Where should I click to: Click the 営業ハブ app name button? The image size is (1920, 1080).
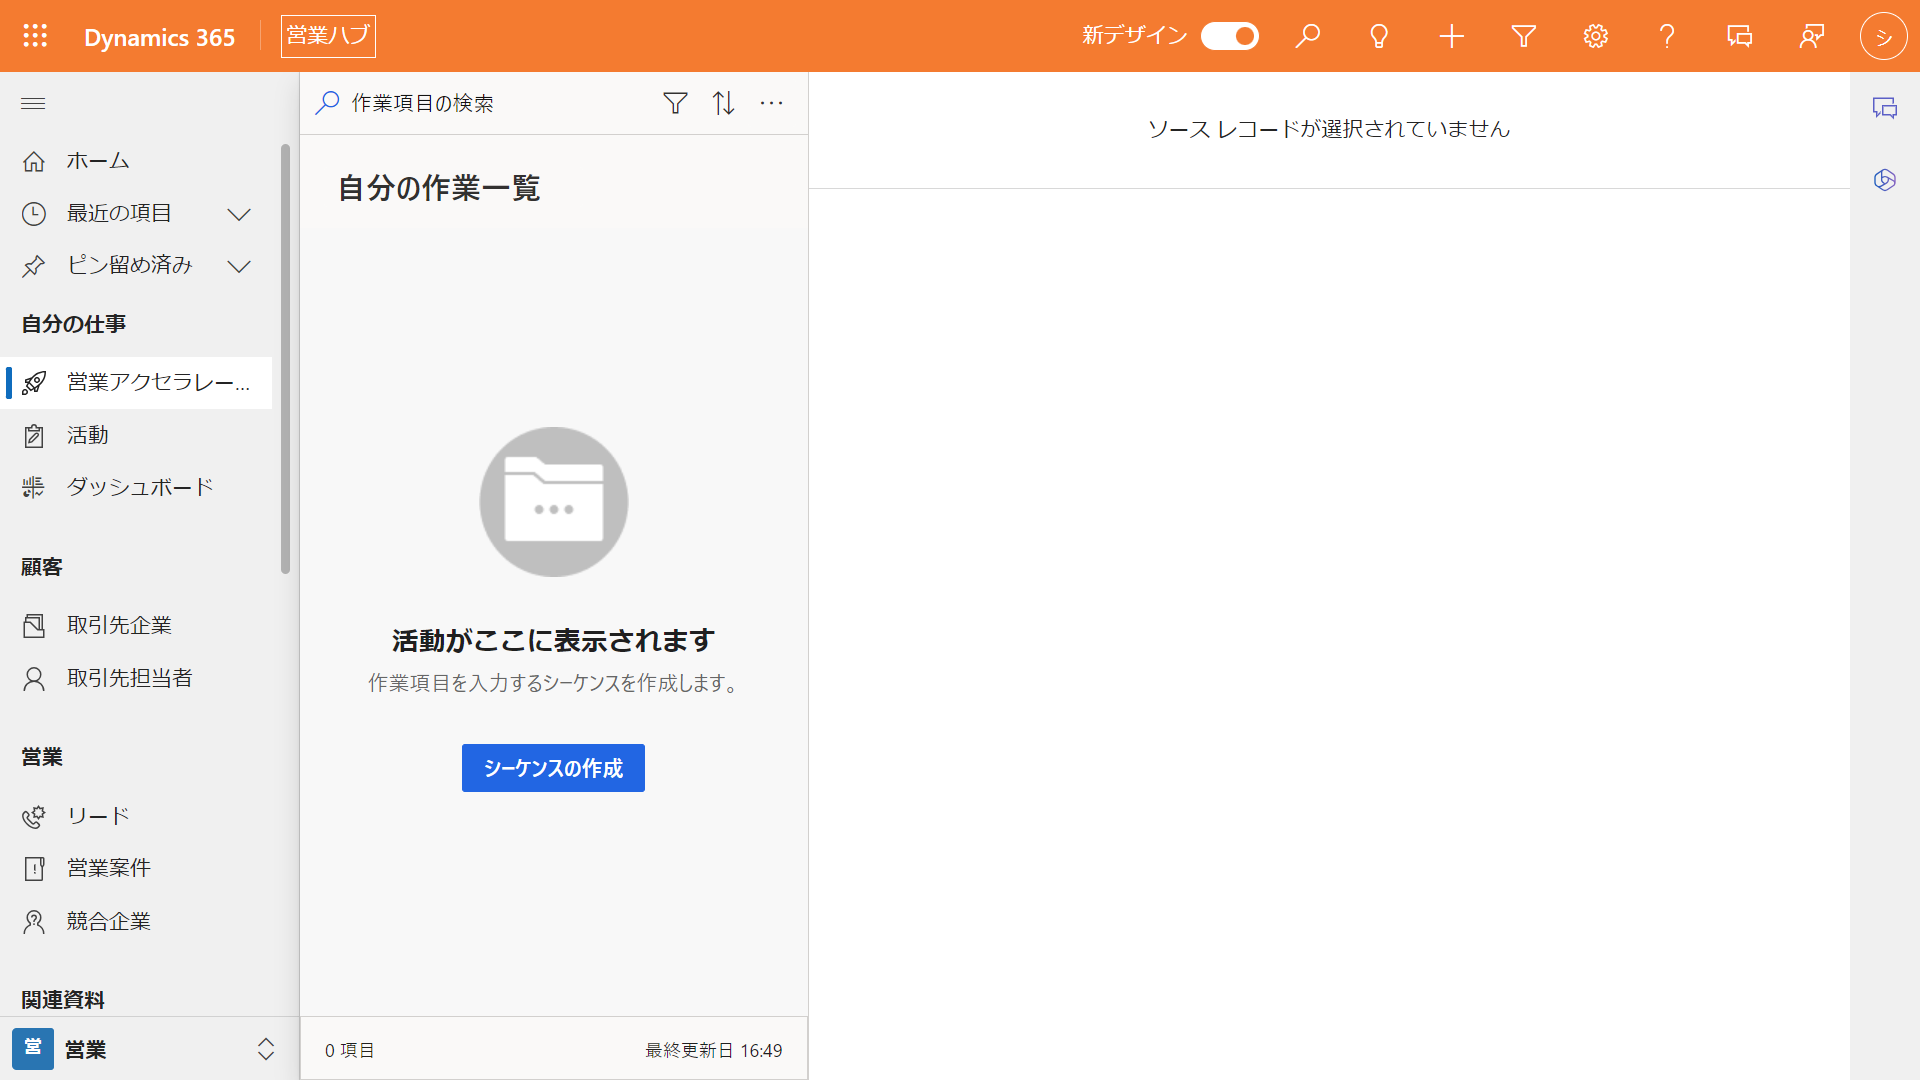(x=328, y=36)
